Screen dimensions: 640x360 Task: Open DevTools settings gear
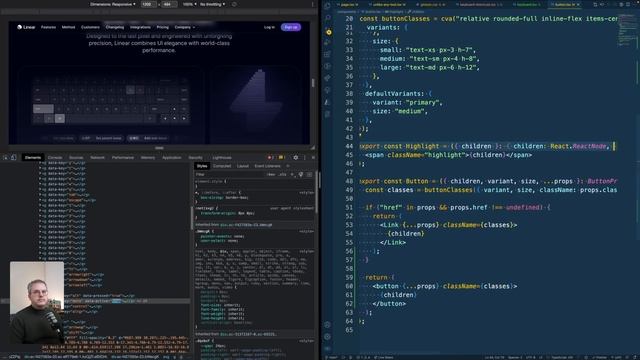point(296,158)
